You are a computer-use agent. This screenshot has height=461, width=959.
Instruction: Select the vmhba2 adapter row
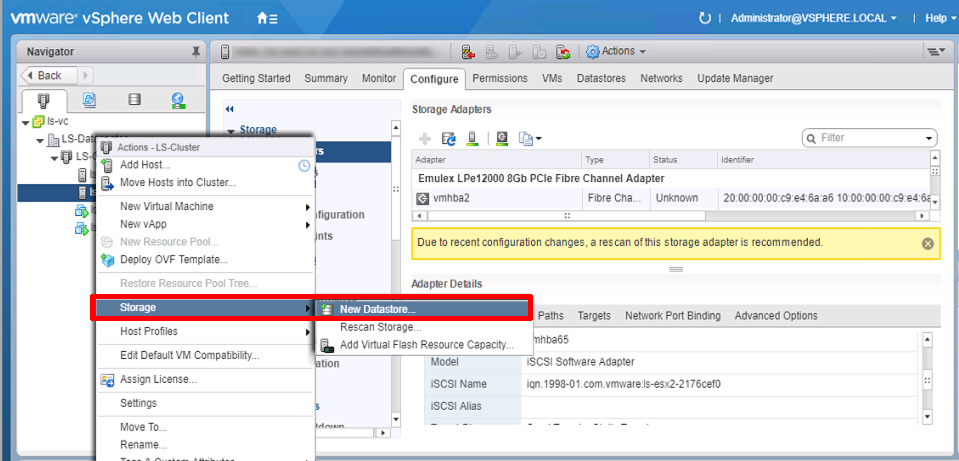(x=671, y=198)
